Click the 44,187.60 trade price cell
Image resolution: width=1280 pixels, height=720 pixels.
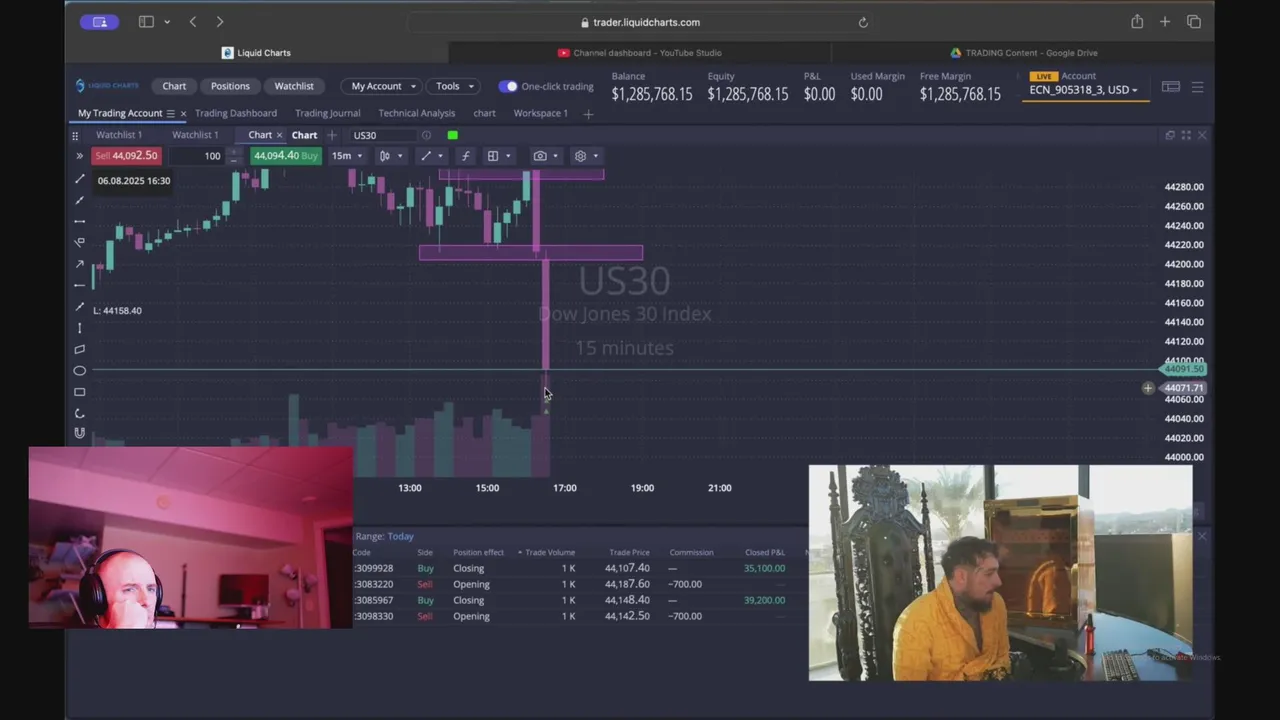(627, 584)
